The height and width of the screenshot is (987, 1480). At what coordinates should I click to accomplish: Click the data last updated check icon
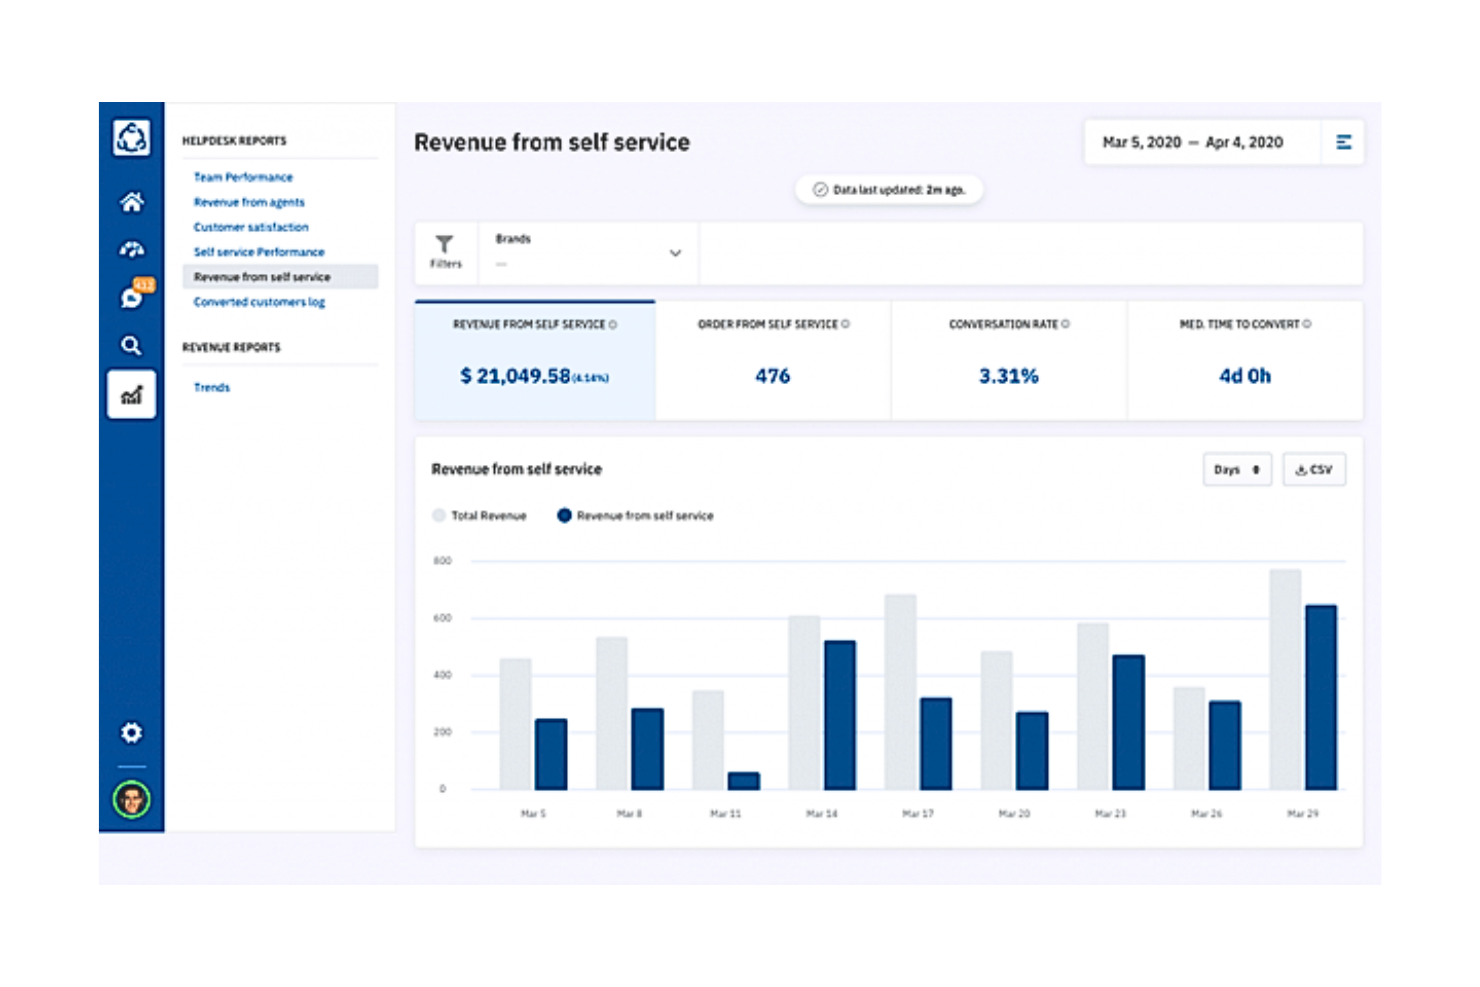820,190
